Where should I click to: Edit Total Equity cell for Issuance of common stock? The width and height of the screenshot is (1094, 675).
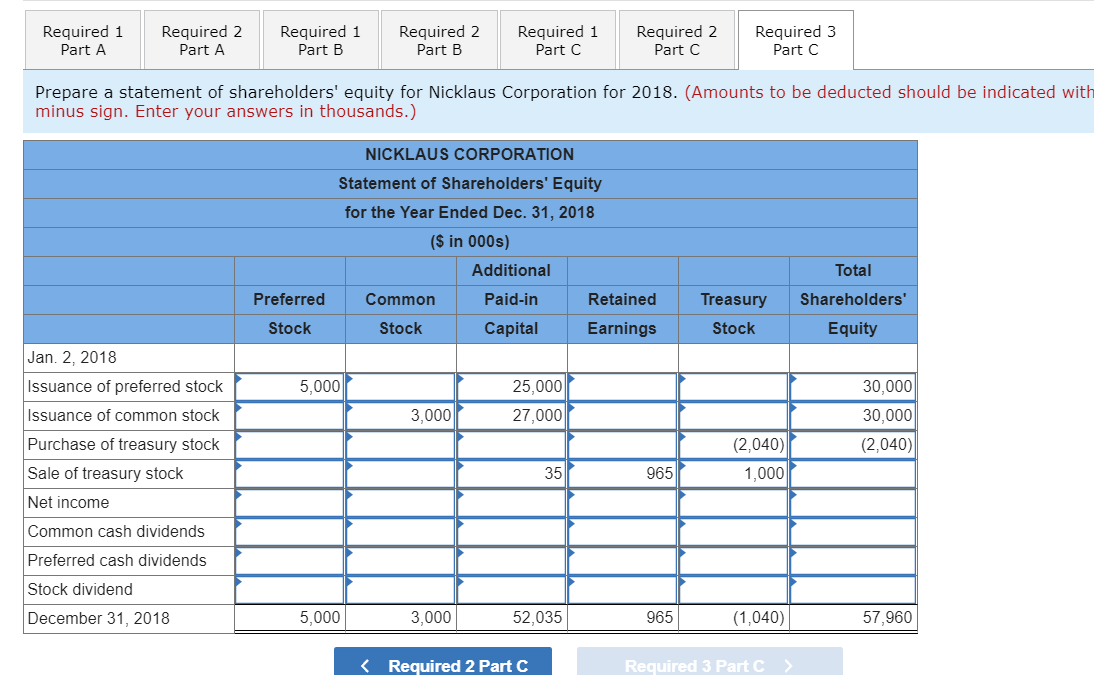pyautogui.click(x=853, y=416)
